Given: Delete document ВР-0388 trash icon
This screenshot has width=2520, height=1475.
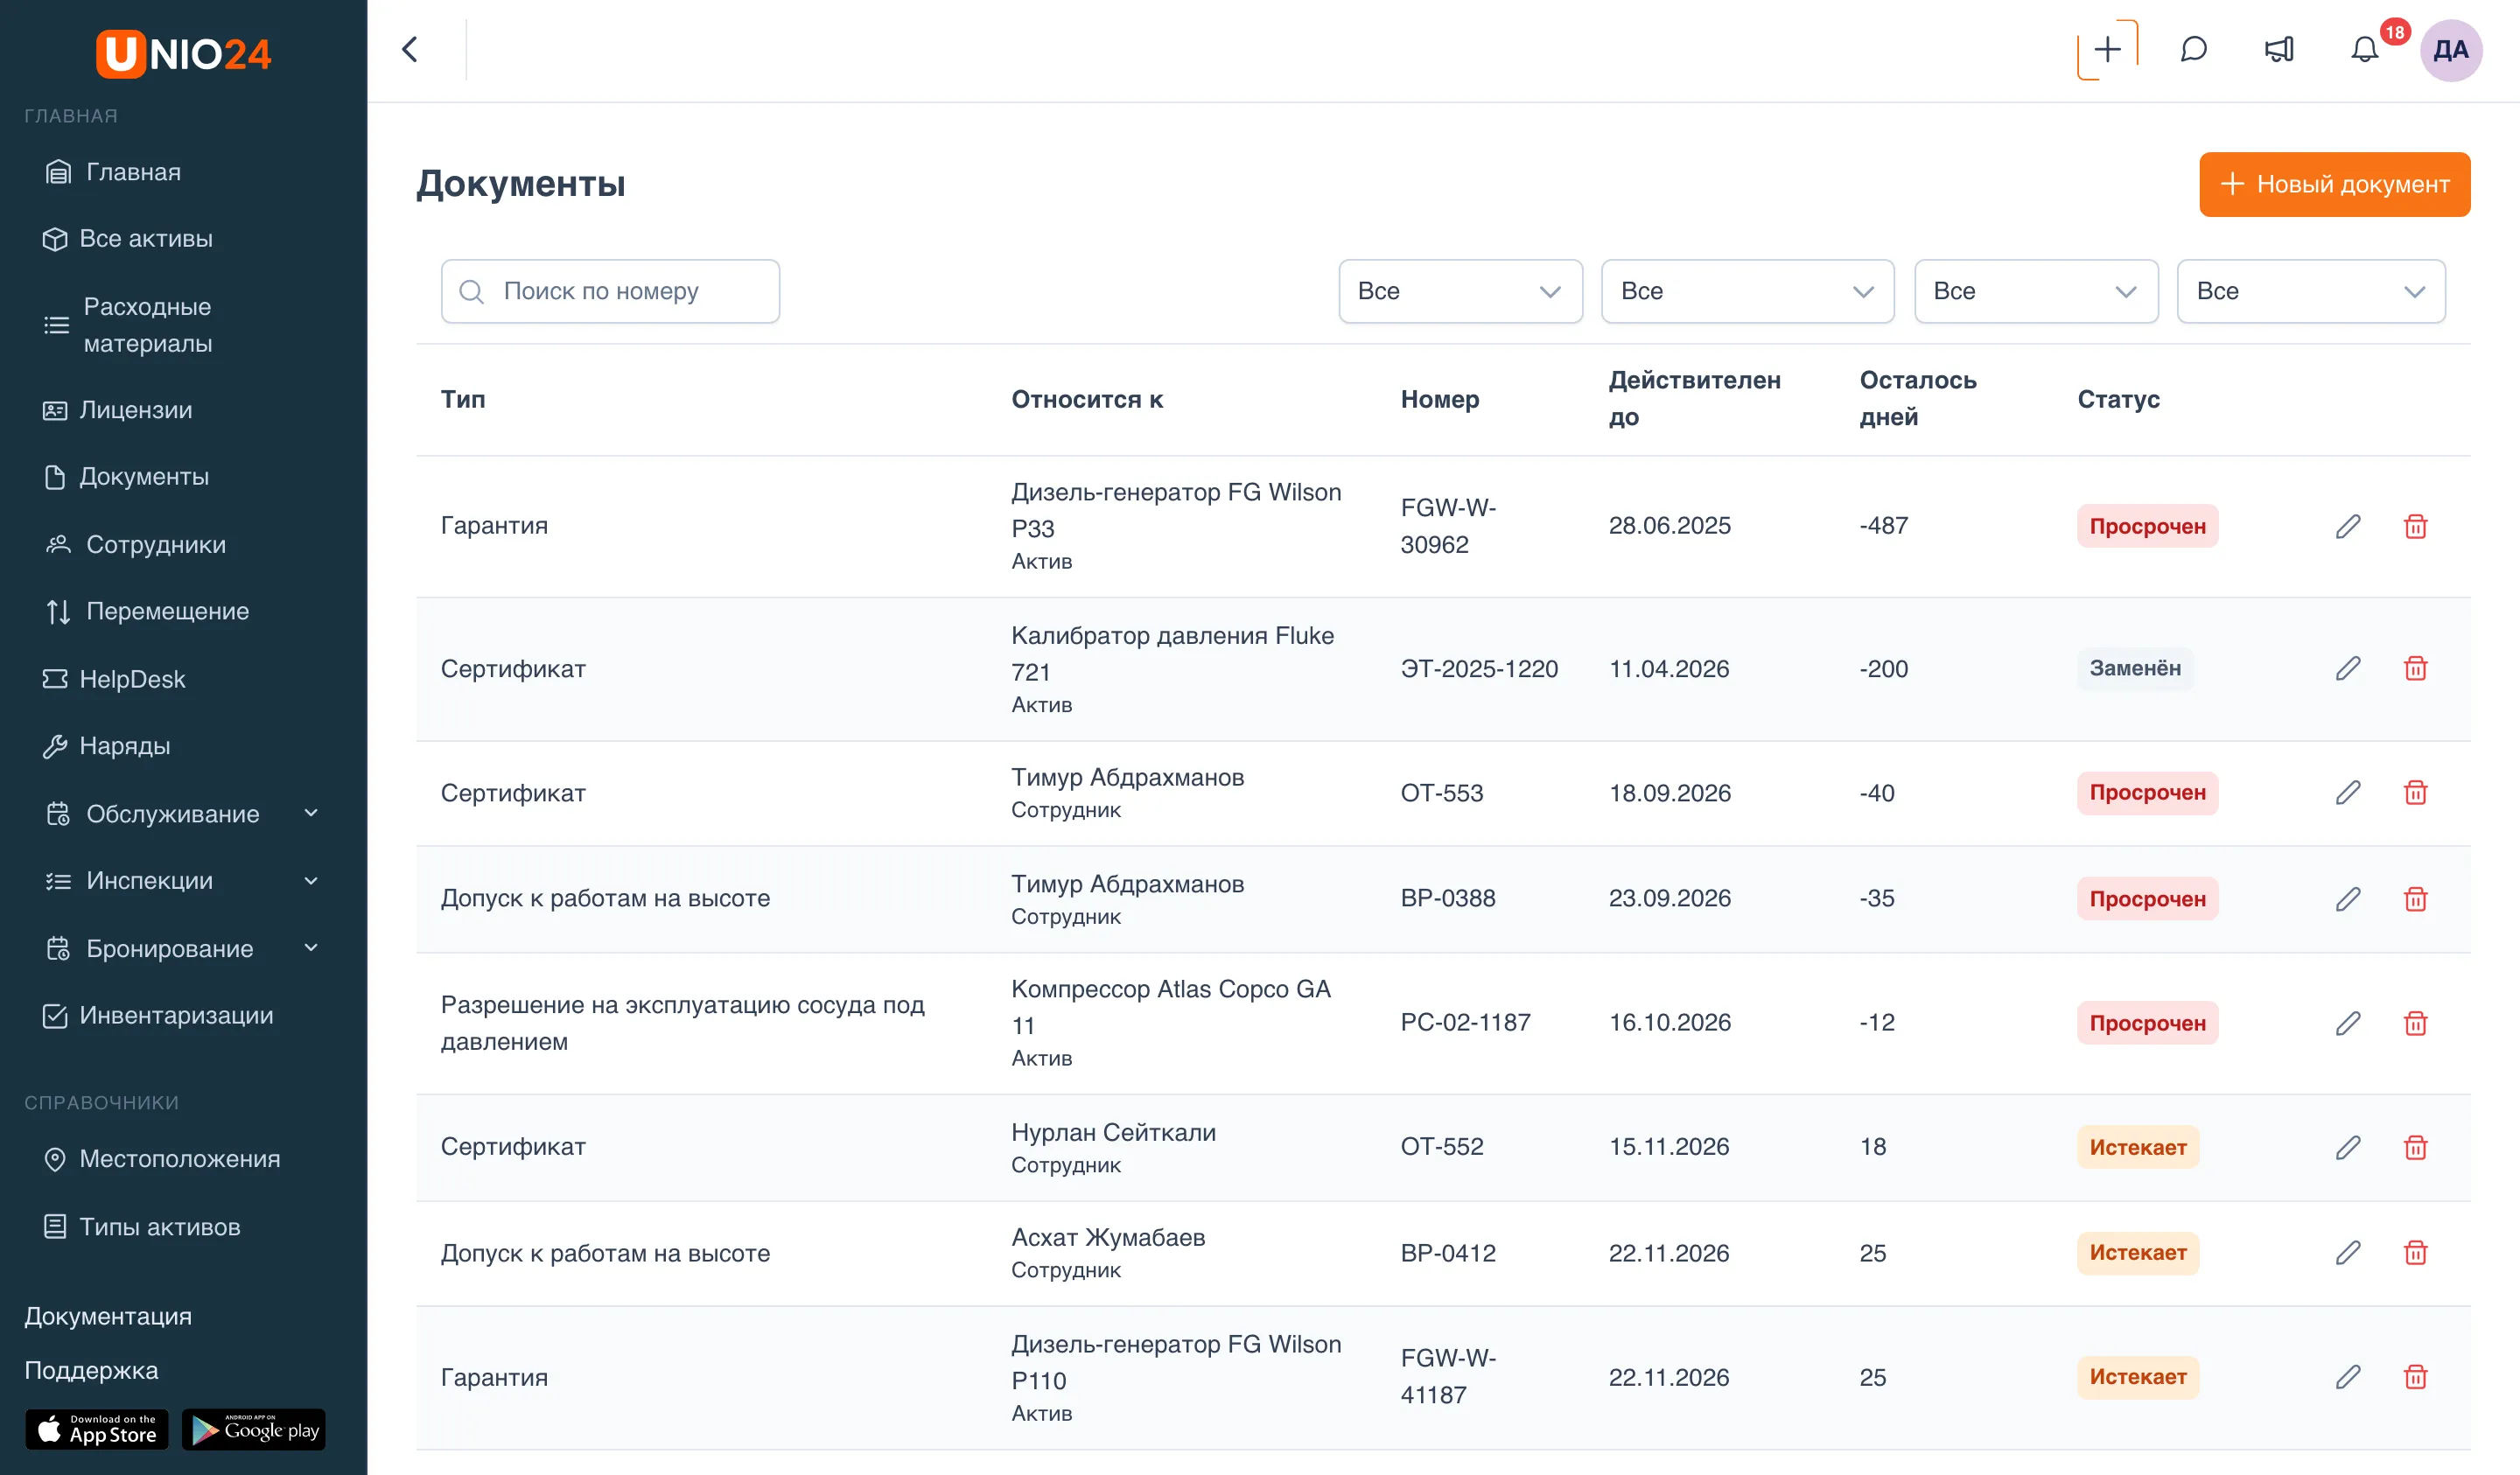Looking at the screenshot, I should [x=2415, y=899].
